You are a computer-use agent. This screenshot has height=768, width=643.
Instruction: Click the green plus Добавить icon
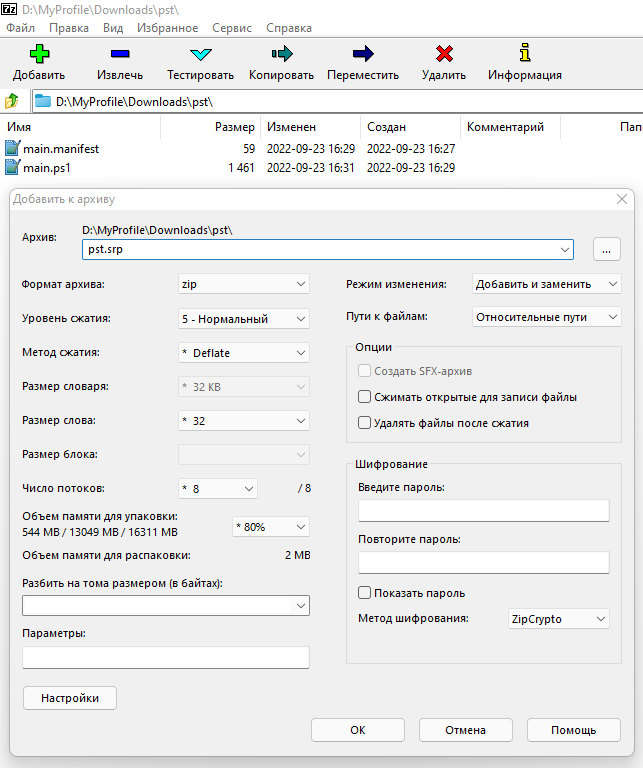tap(39, 54)
